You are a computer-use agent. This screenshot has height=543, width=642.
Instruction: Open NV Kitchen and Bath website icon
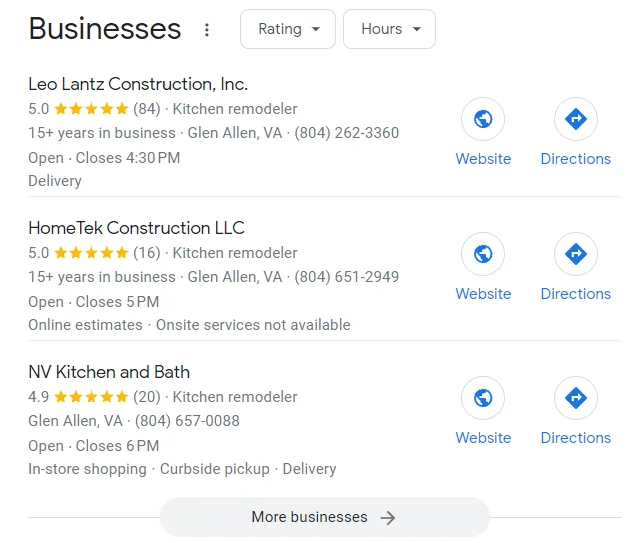coord(483,398)
